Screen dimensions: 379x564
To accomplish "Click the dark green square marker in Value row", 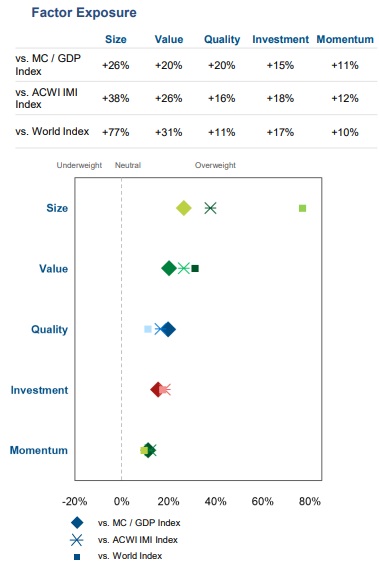I will (x=195, y=268).
